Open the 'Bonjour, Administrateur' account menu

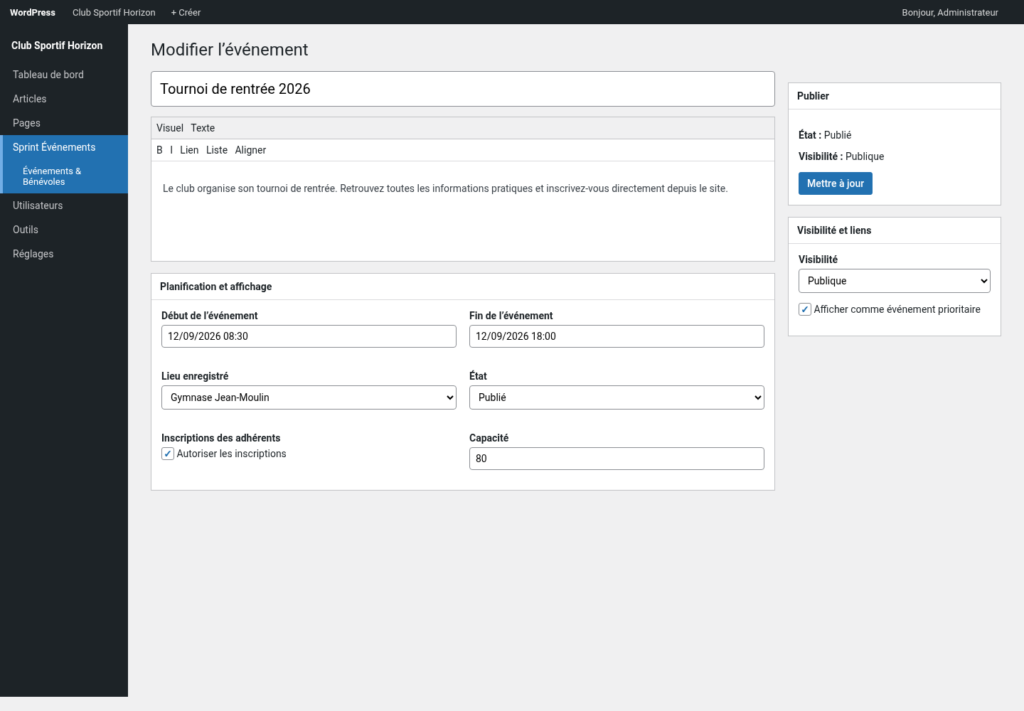point(950,12)
